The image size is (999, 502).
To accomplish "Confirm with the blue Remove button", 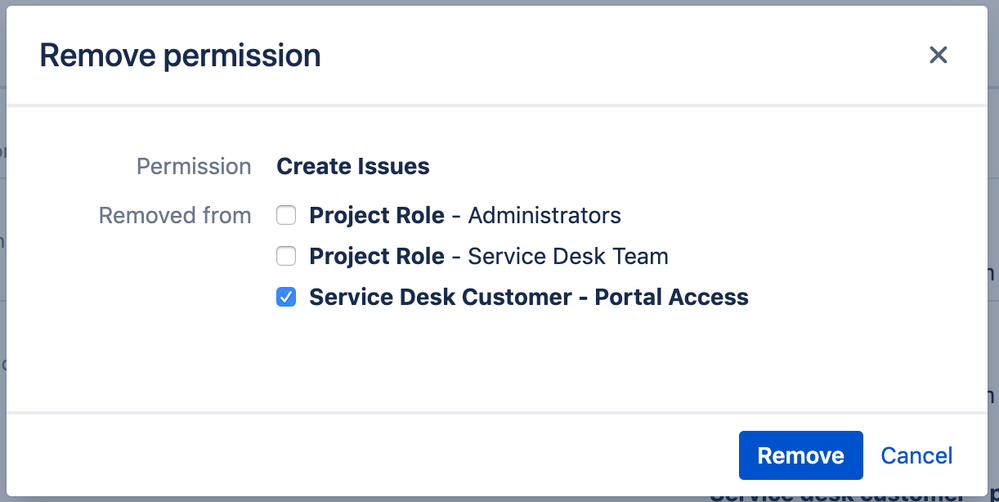I will (x=801, y=455).
